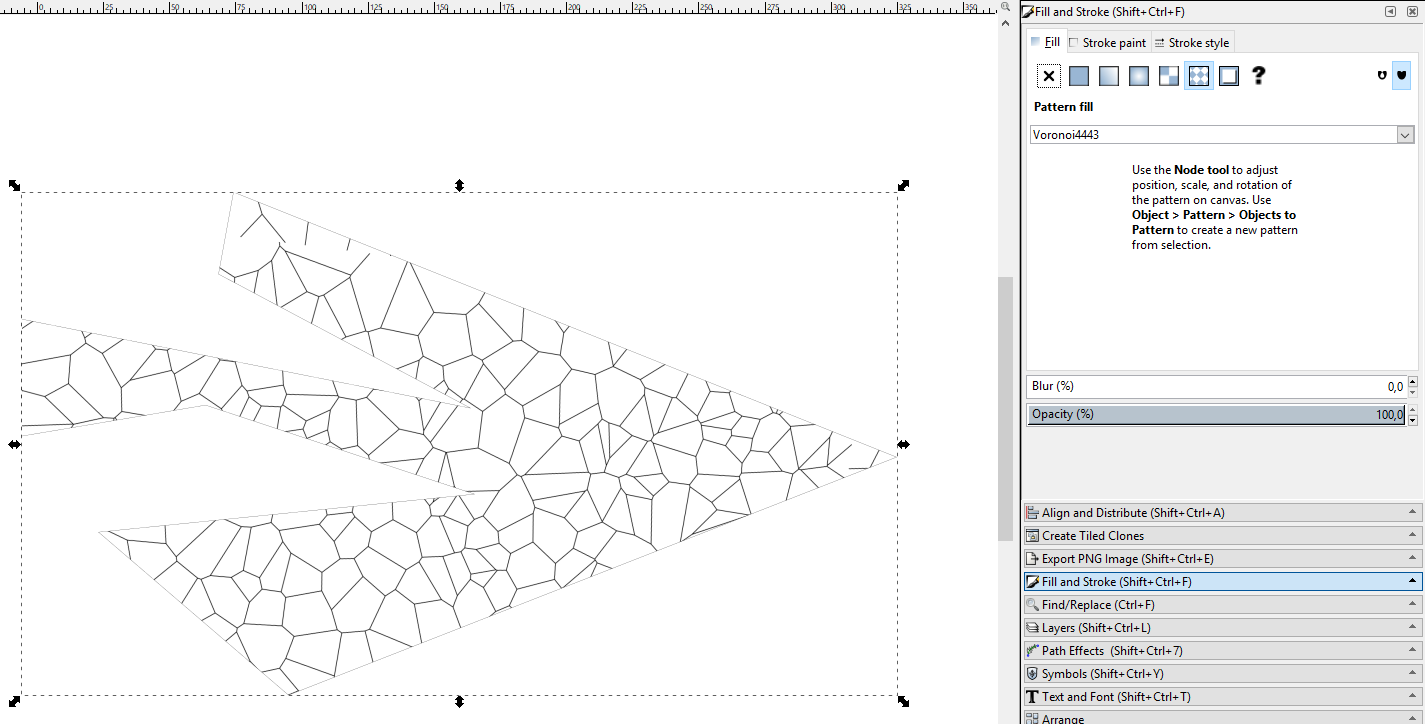
Task: Select radial gradient fill type
Action: [1138, 75]
